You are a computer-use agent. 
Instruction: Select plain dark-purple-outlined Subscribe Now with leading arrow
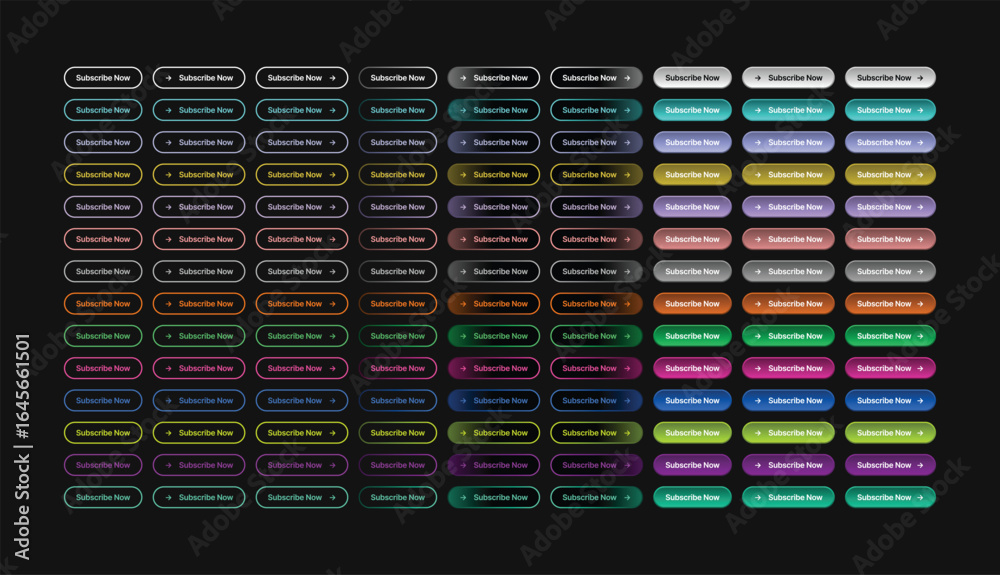pyautogui.click(x=199, y=465)
